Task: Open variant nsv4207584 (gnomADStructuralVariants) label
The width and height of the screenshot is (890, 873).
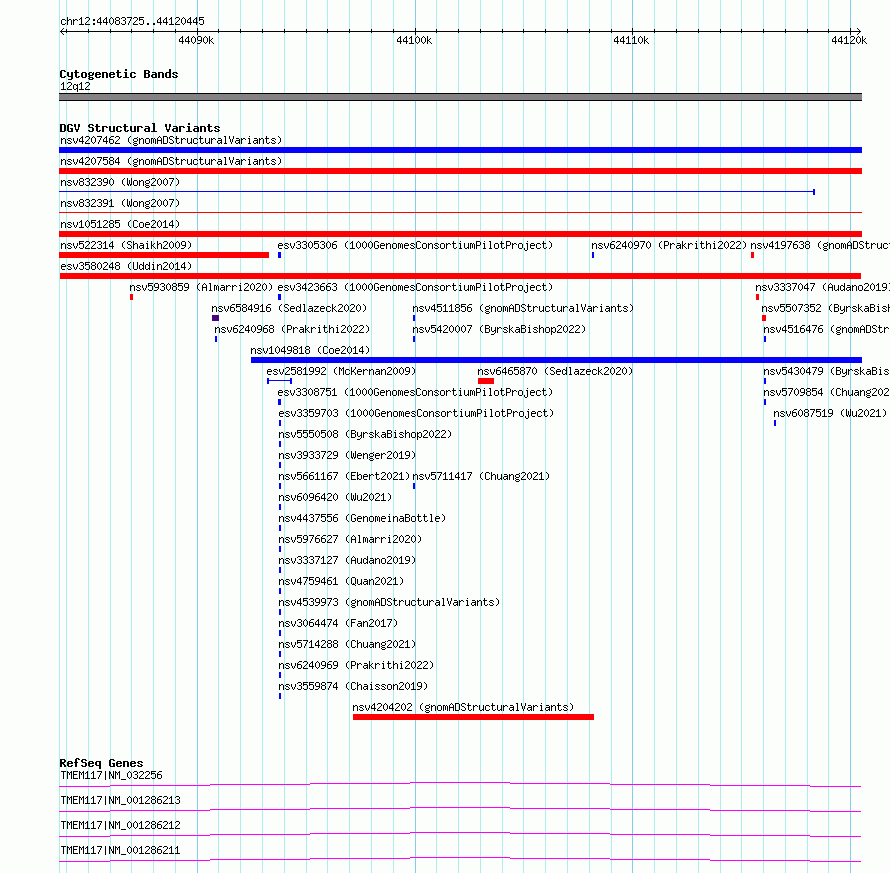Action: click(x=171, y=161)
